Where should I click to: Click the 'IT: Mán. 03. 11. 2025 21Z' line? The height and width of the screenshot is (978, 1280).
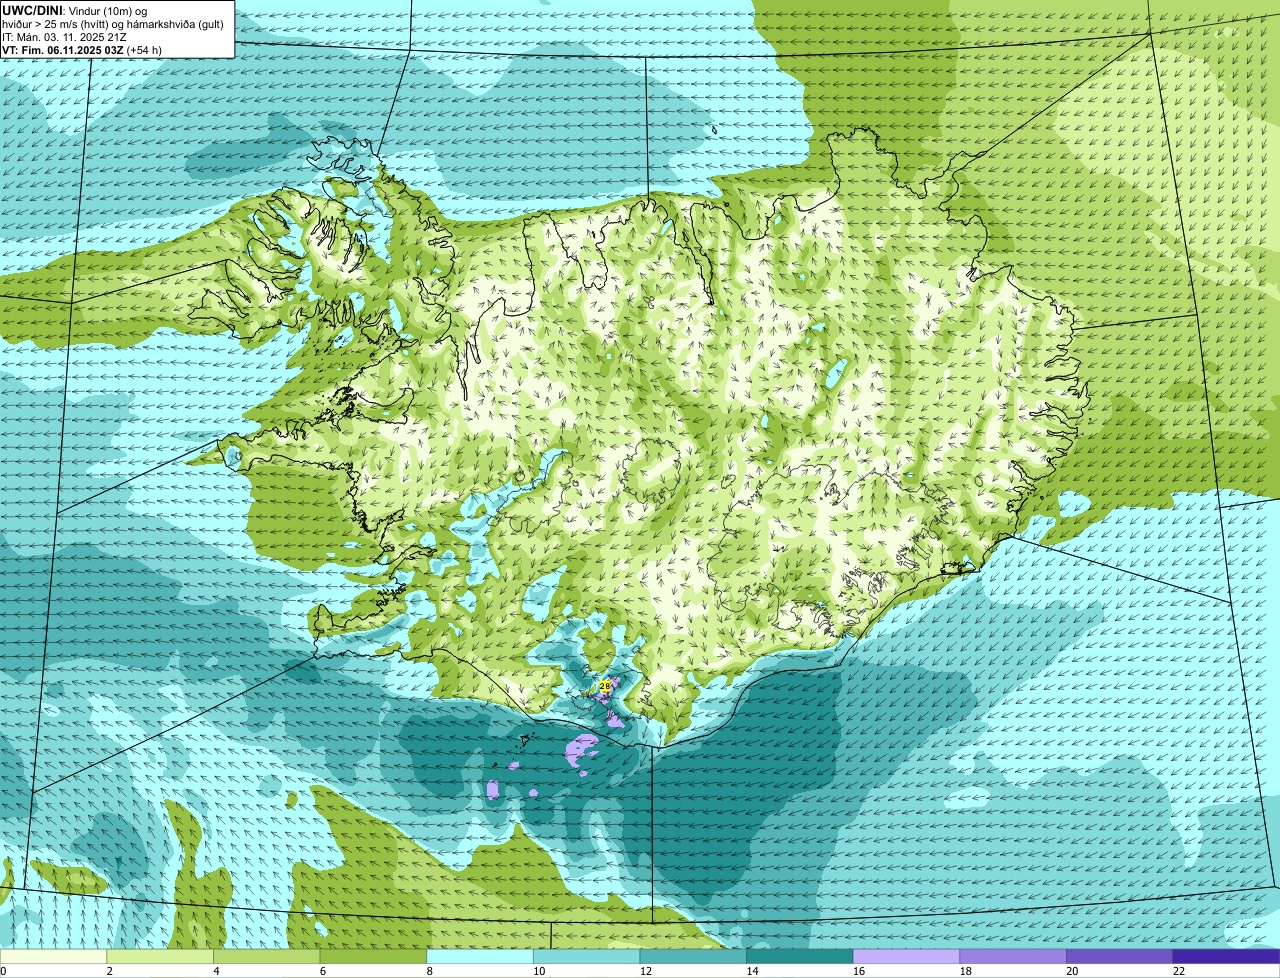pos(64,36)
